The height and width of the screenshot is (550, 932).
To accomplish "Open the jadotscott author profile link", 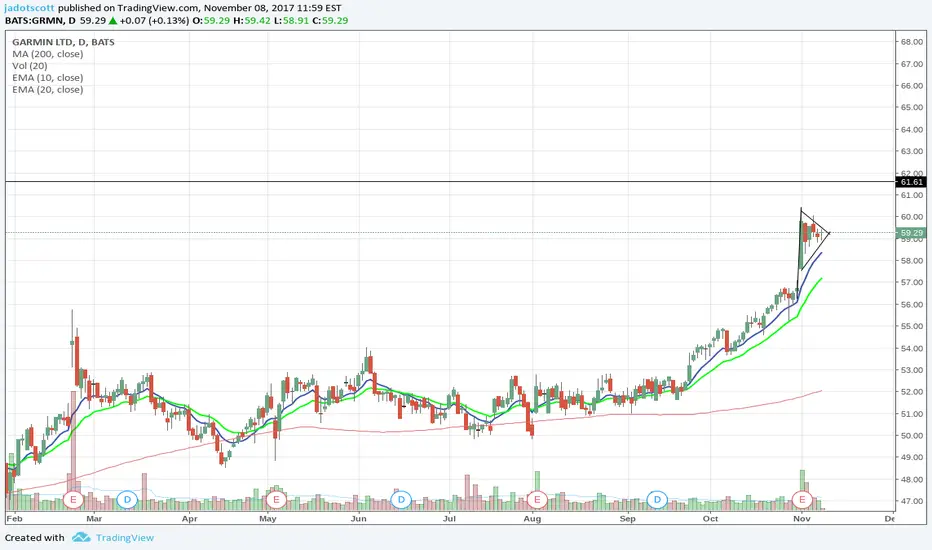I will click(x=28, y=7).
